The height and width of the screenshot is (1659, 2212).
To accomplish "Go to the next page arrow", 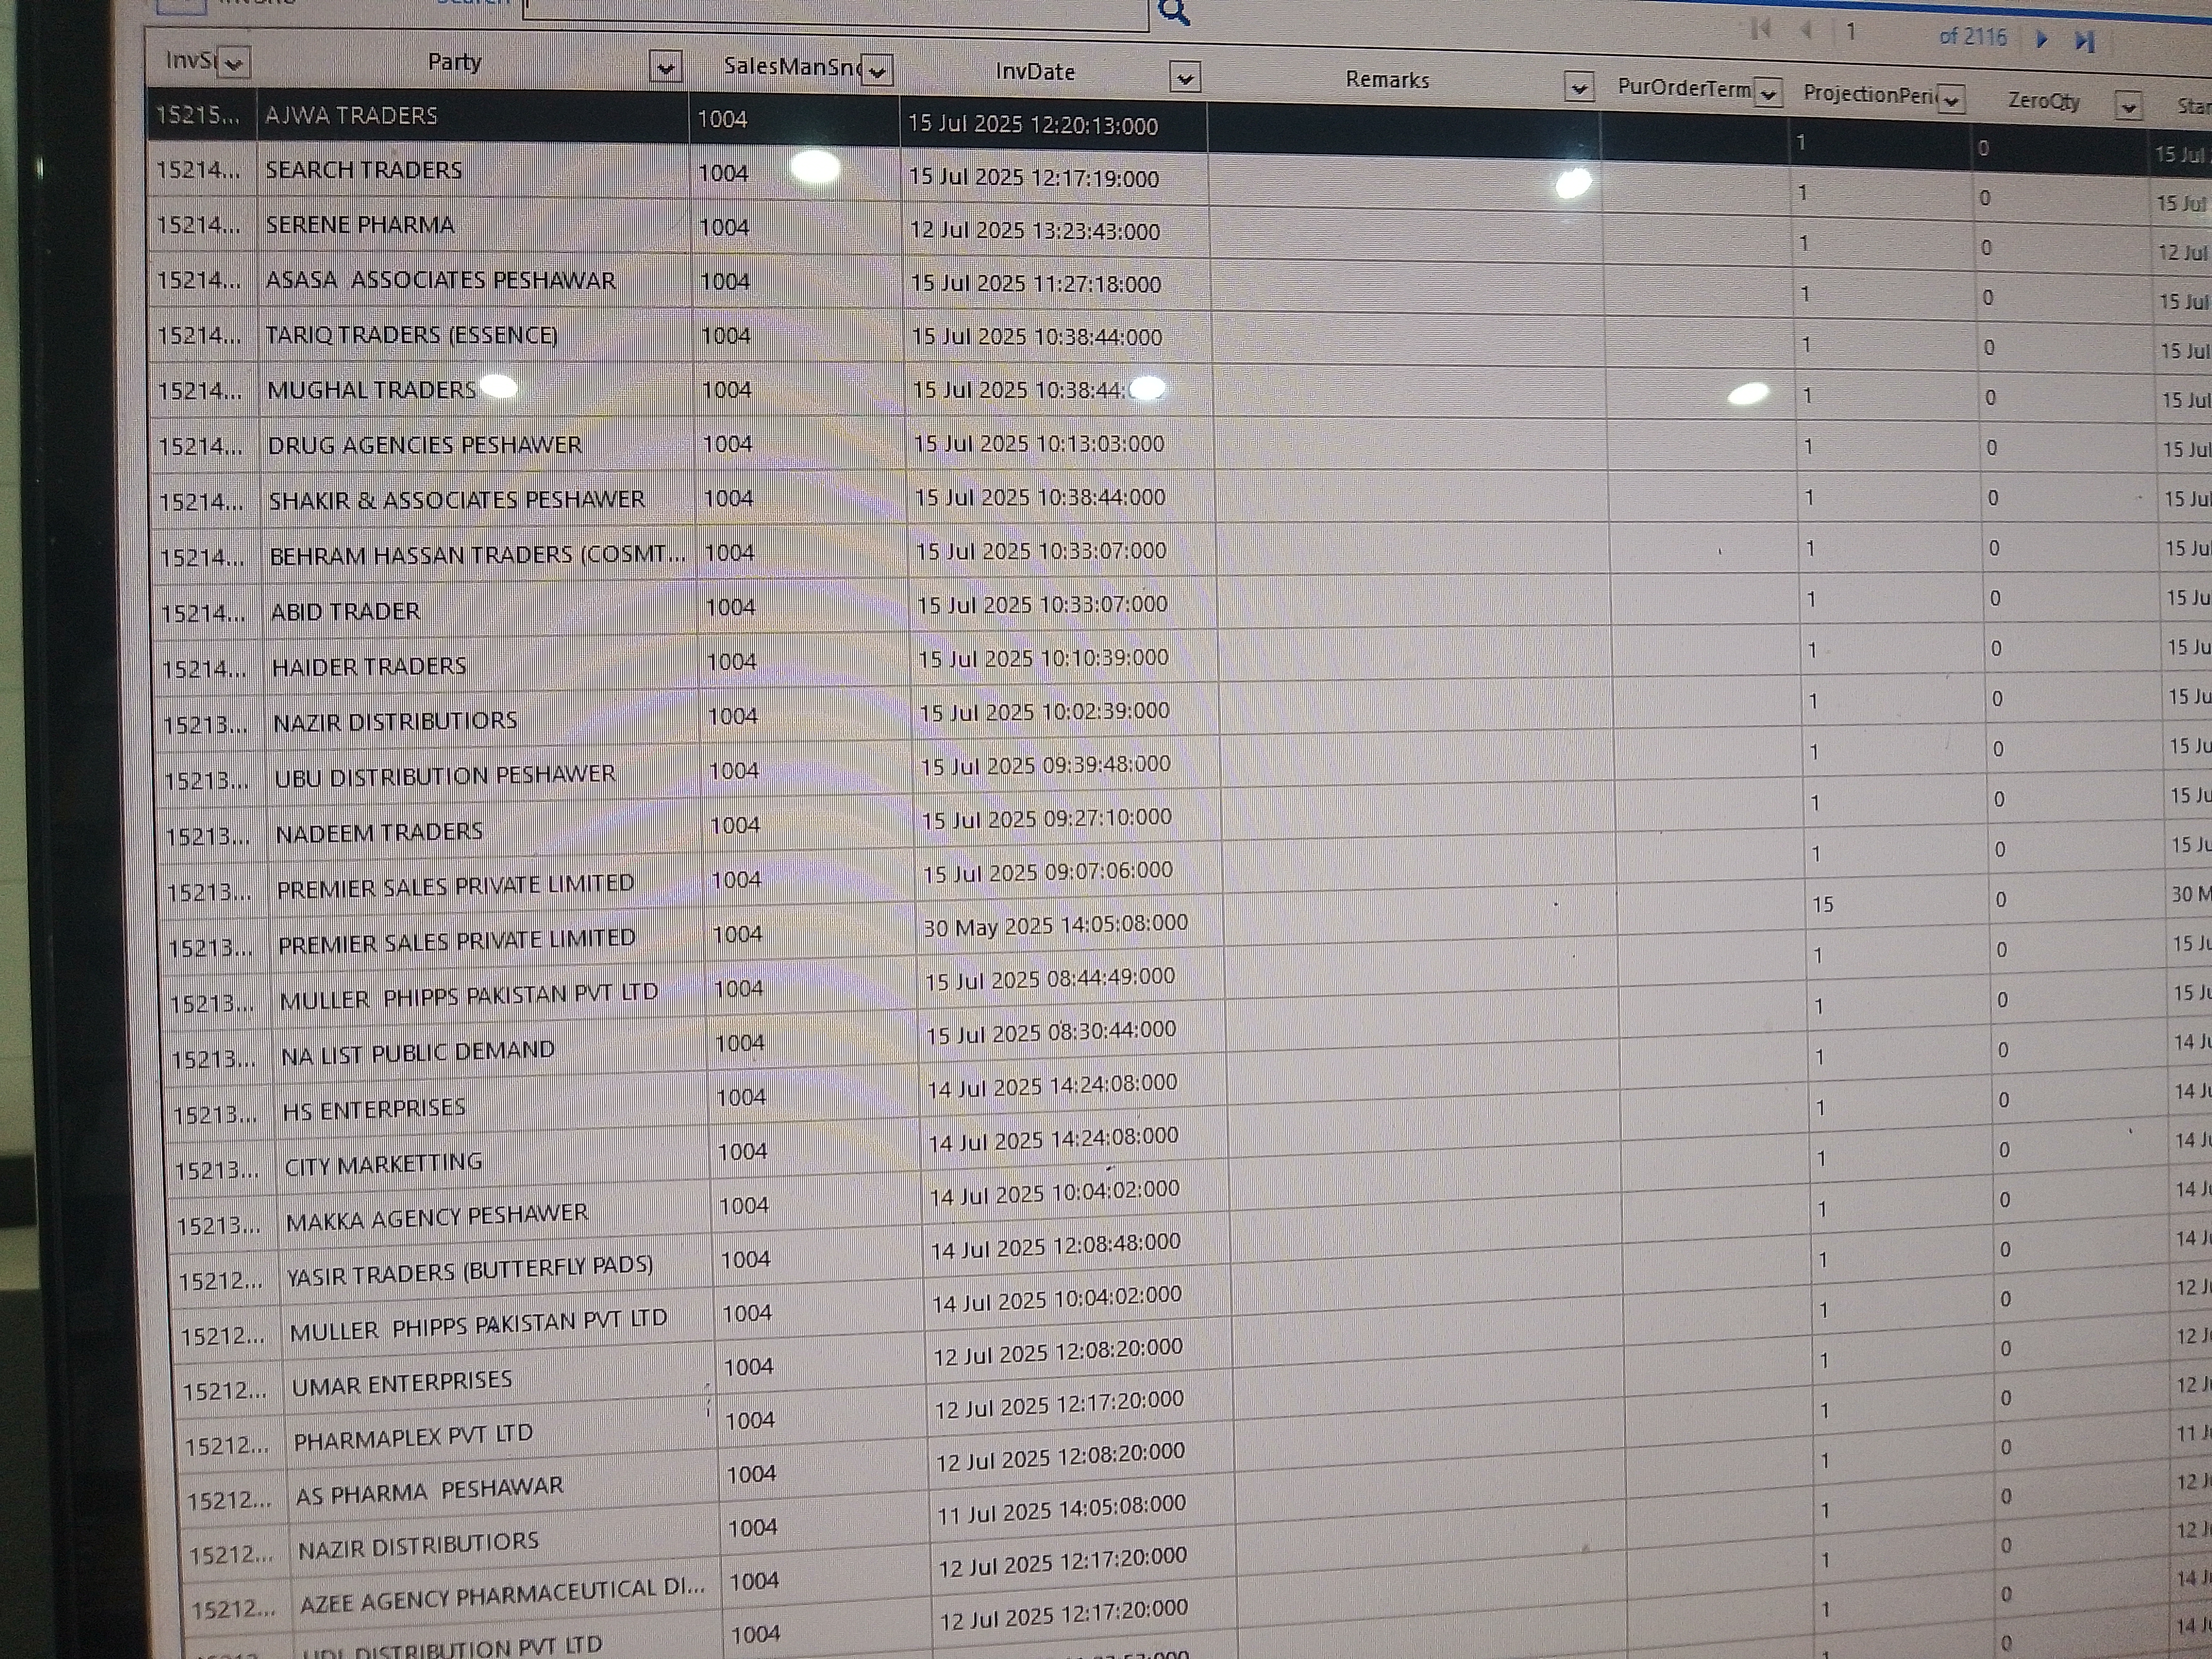I will point(2042,40).
